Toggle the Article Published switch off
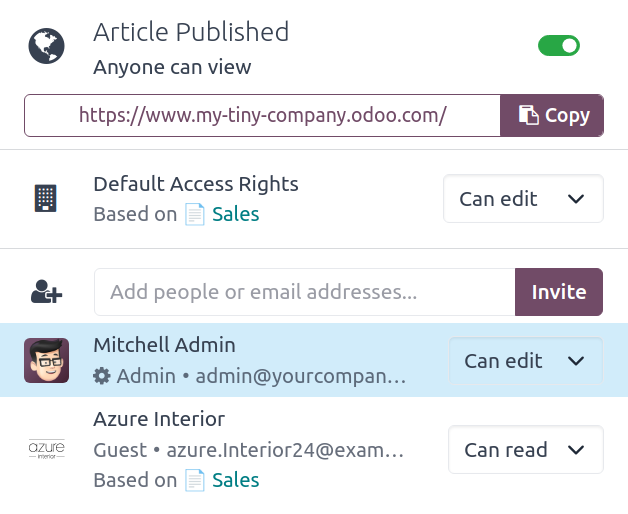 [558, 45]
